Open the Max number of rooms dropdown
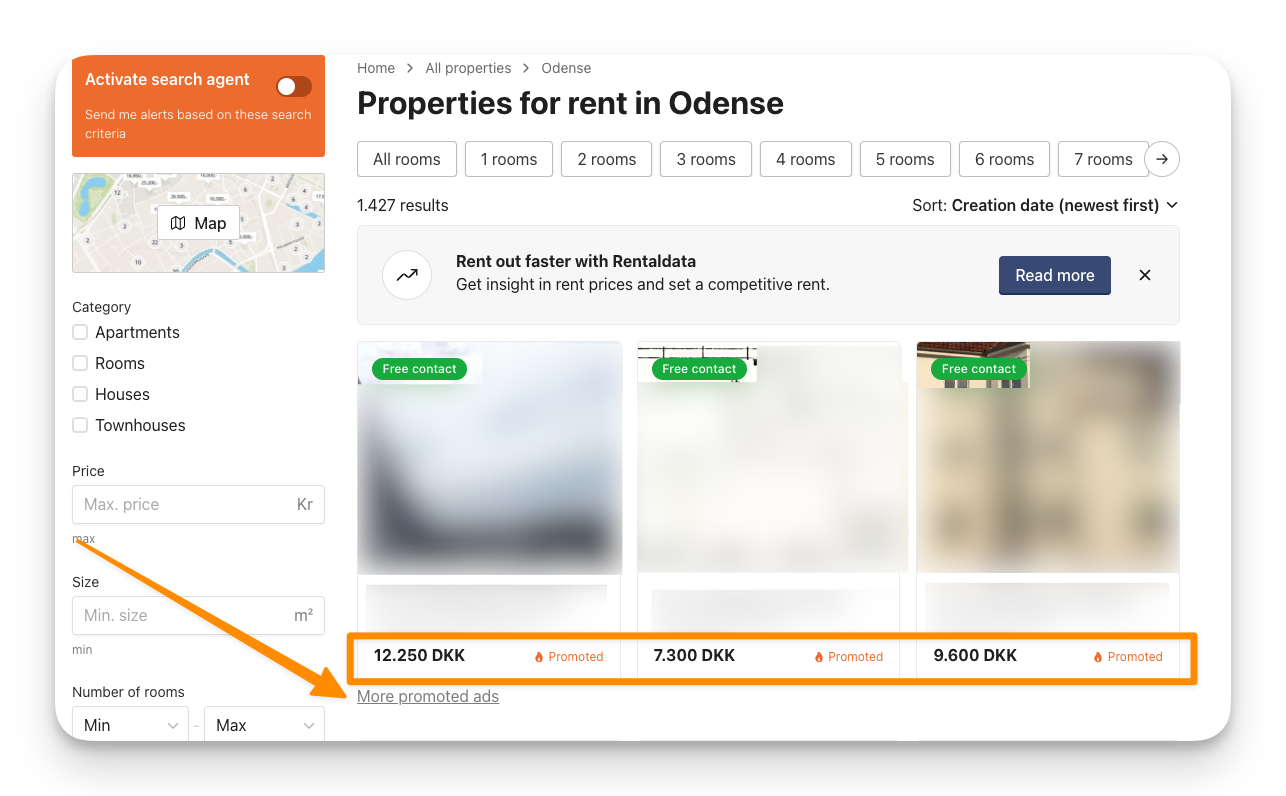This screenshot has height=796, width=1286. click(x=264, y=725)
